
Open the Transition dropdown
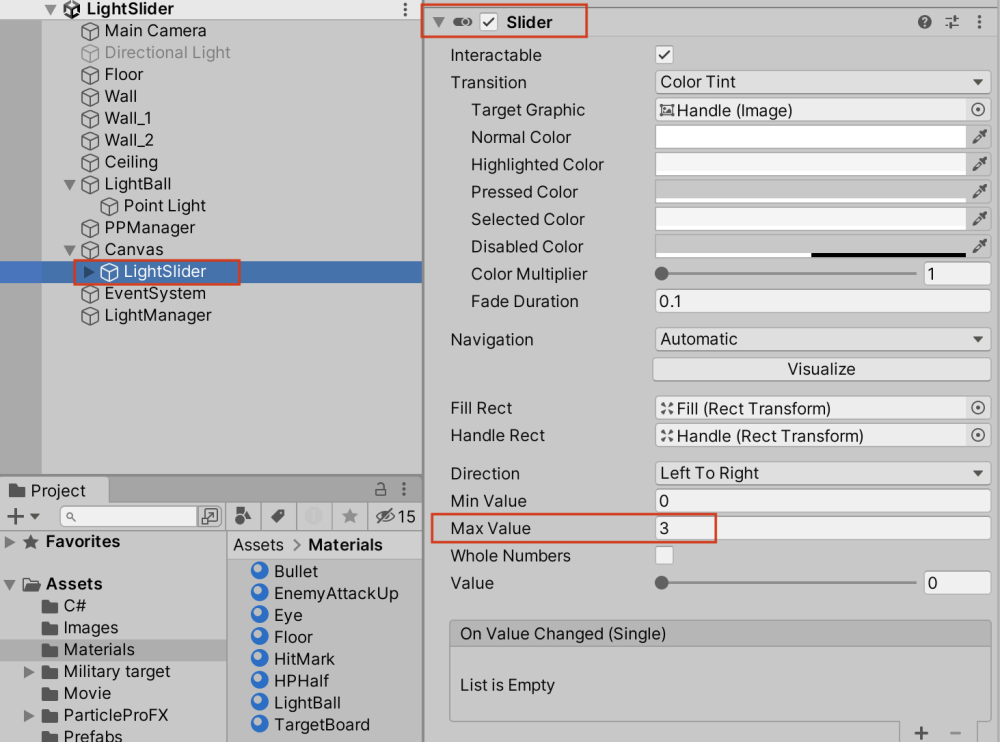[821, 82]
